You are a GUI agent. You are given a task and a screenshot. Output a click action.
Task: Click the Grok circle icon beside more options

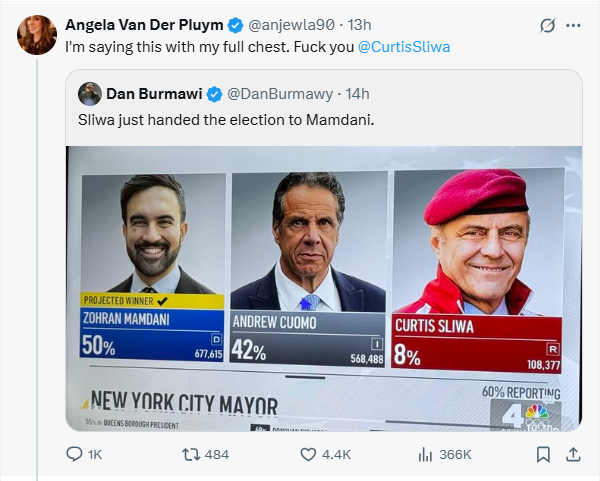pos(547,25)
